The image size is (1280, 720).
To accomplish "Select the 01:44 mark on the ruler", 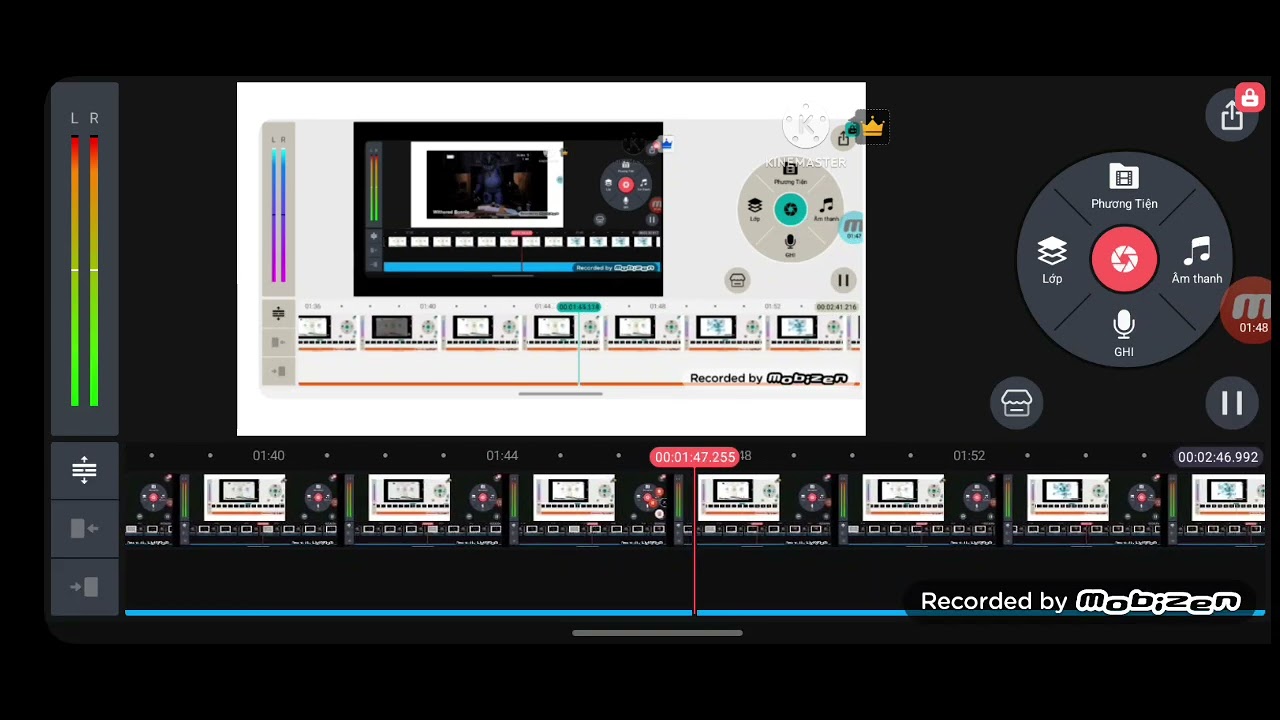I will point(502,456).
